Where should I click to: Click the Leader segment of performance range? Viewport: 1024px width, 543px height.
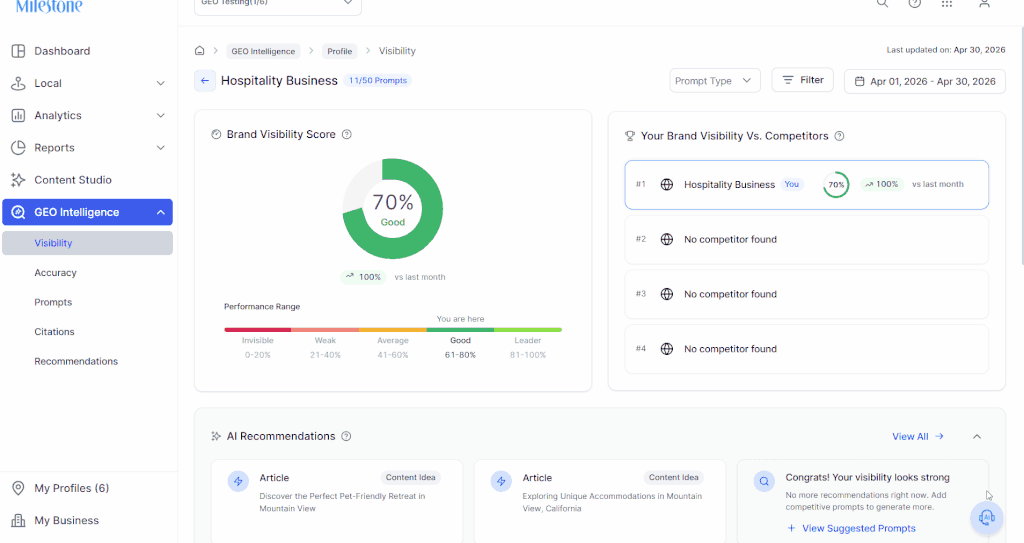tap(528, 330)
